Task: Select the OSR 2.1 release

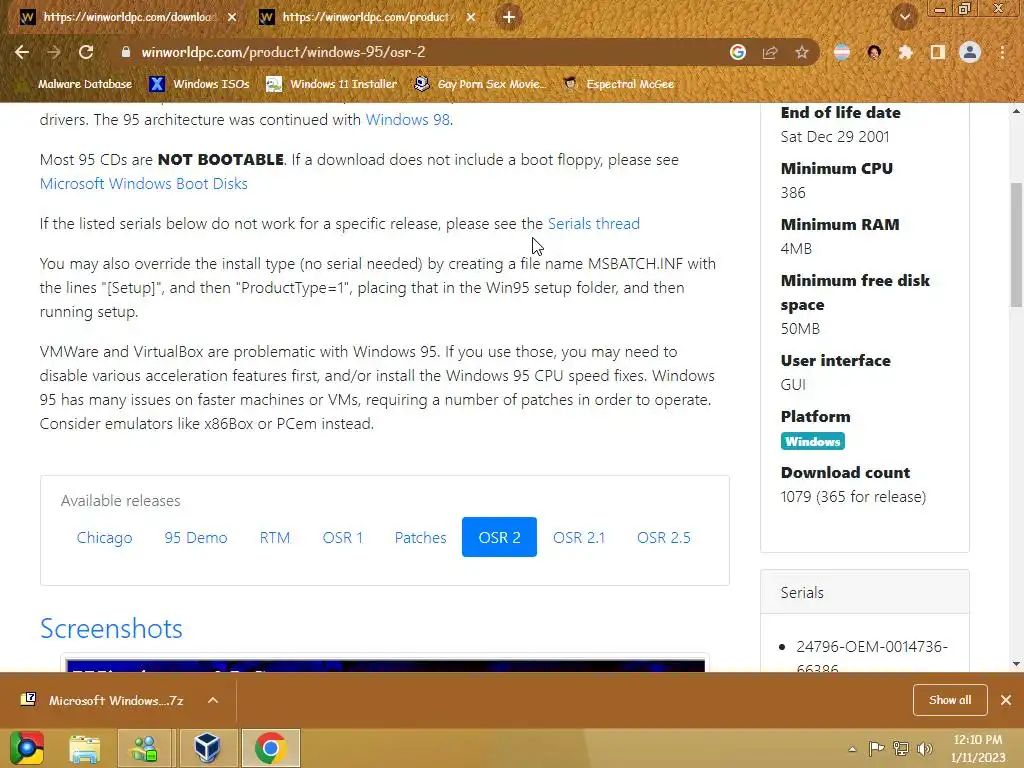Action: click(x=579, y=537)
